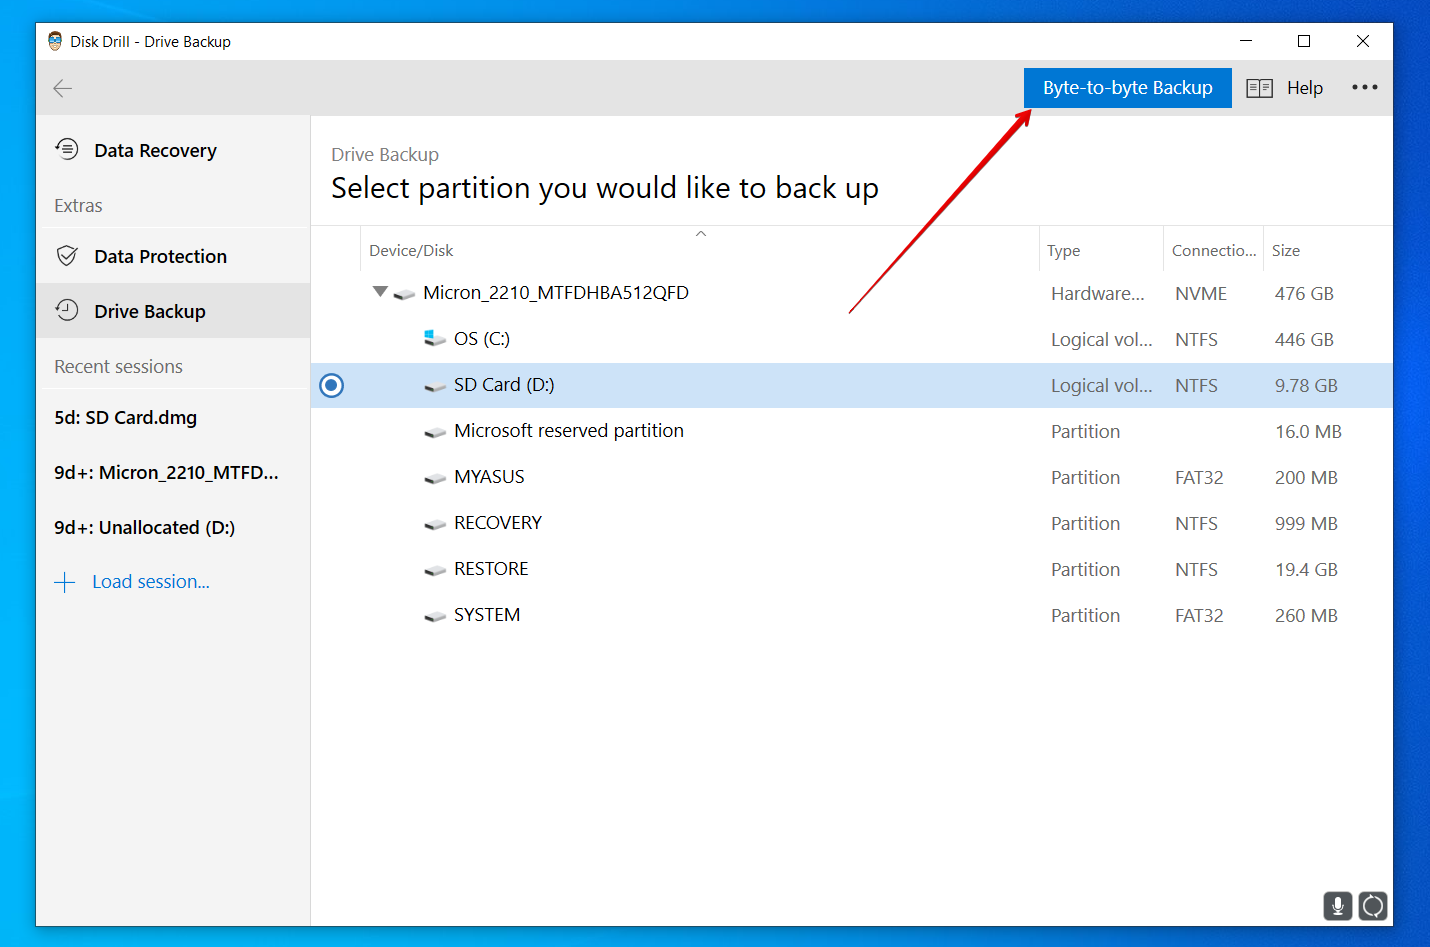Click the 9.78 GB size of SD Card

coord(1306,386)
